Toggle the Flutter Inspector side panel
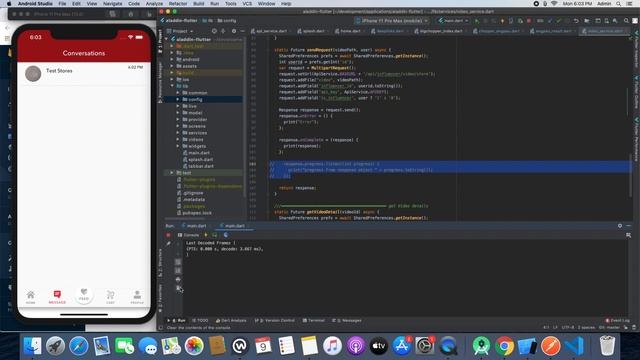The width and height of the screenshot is (640, 360). [636, 49]
